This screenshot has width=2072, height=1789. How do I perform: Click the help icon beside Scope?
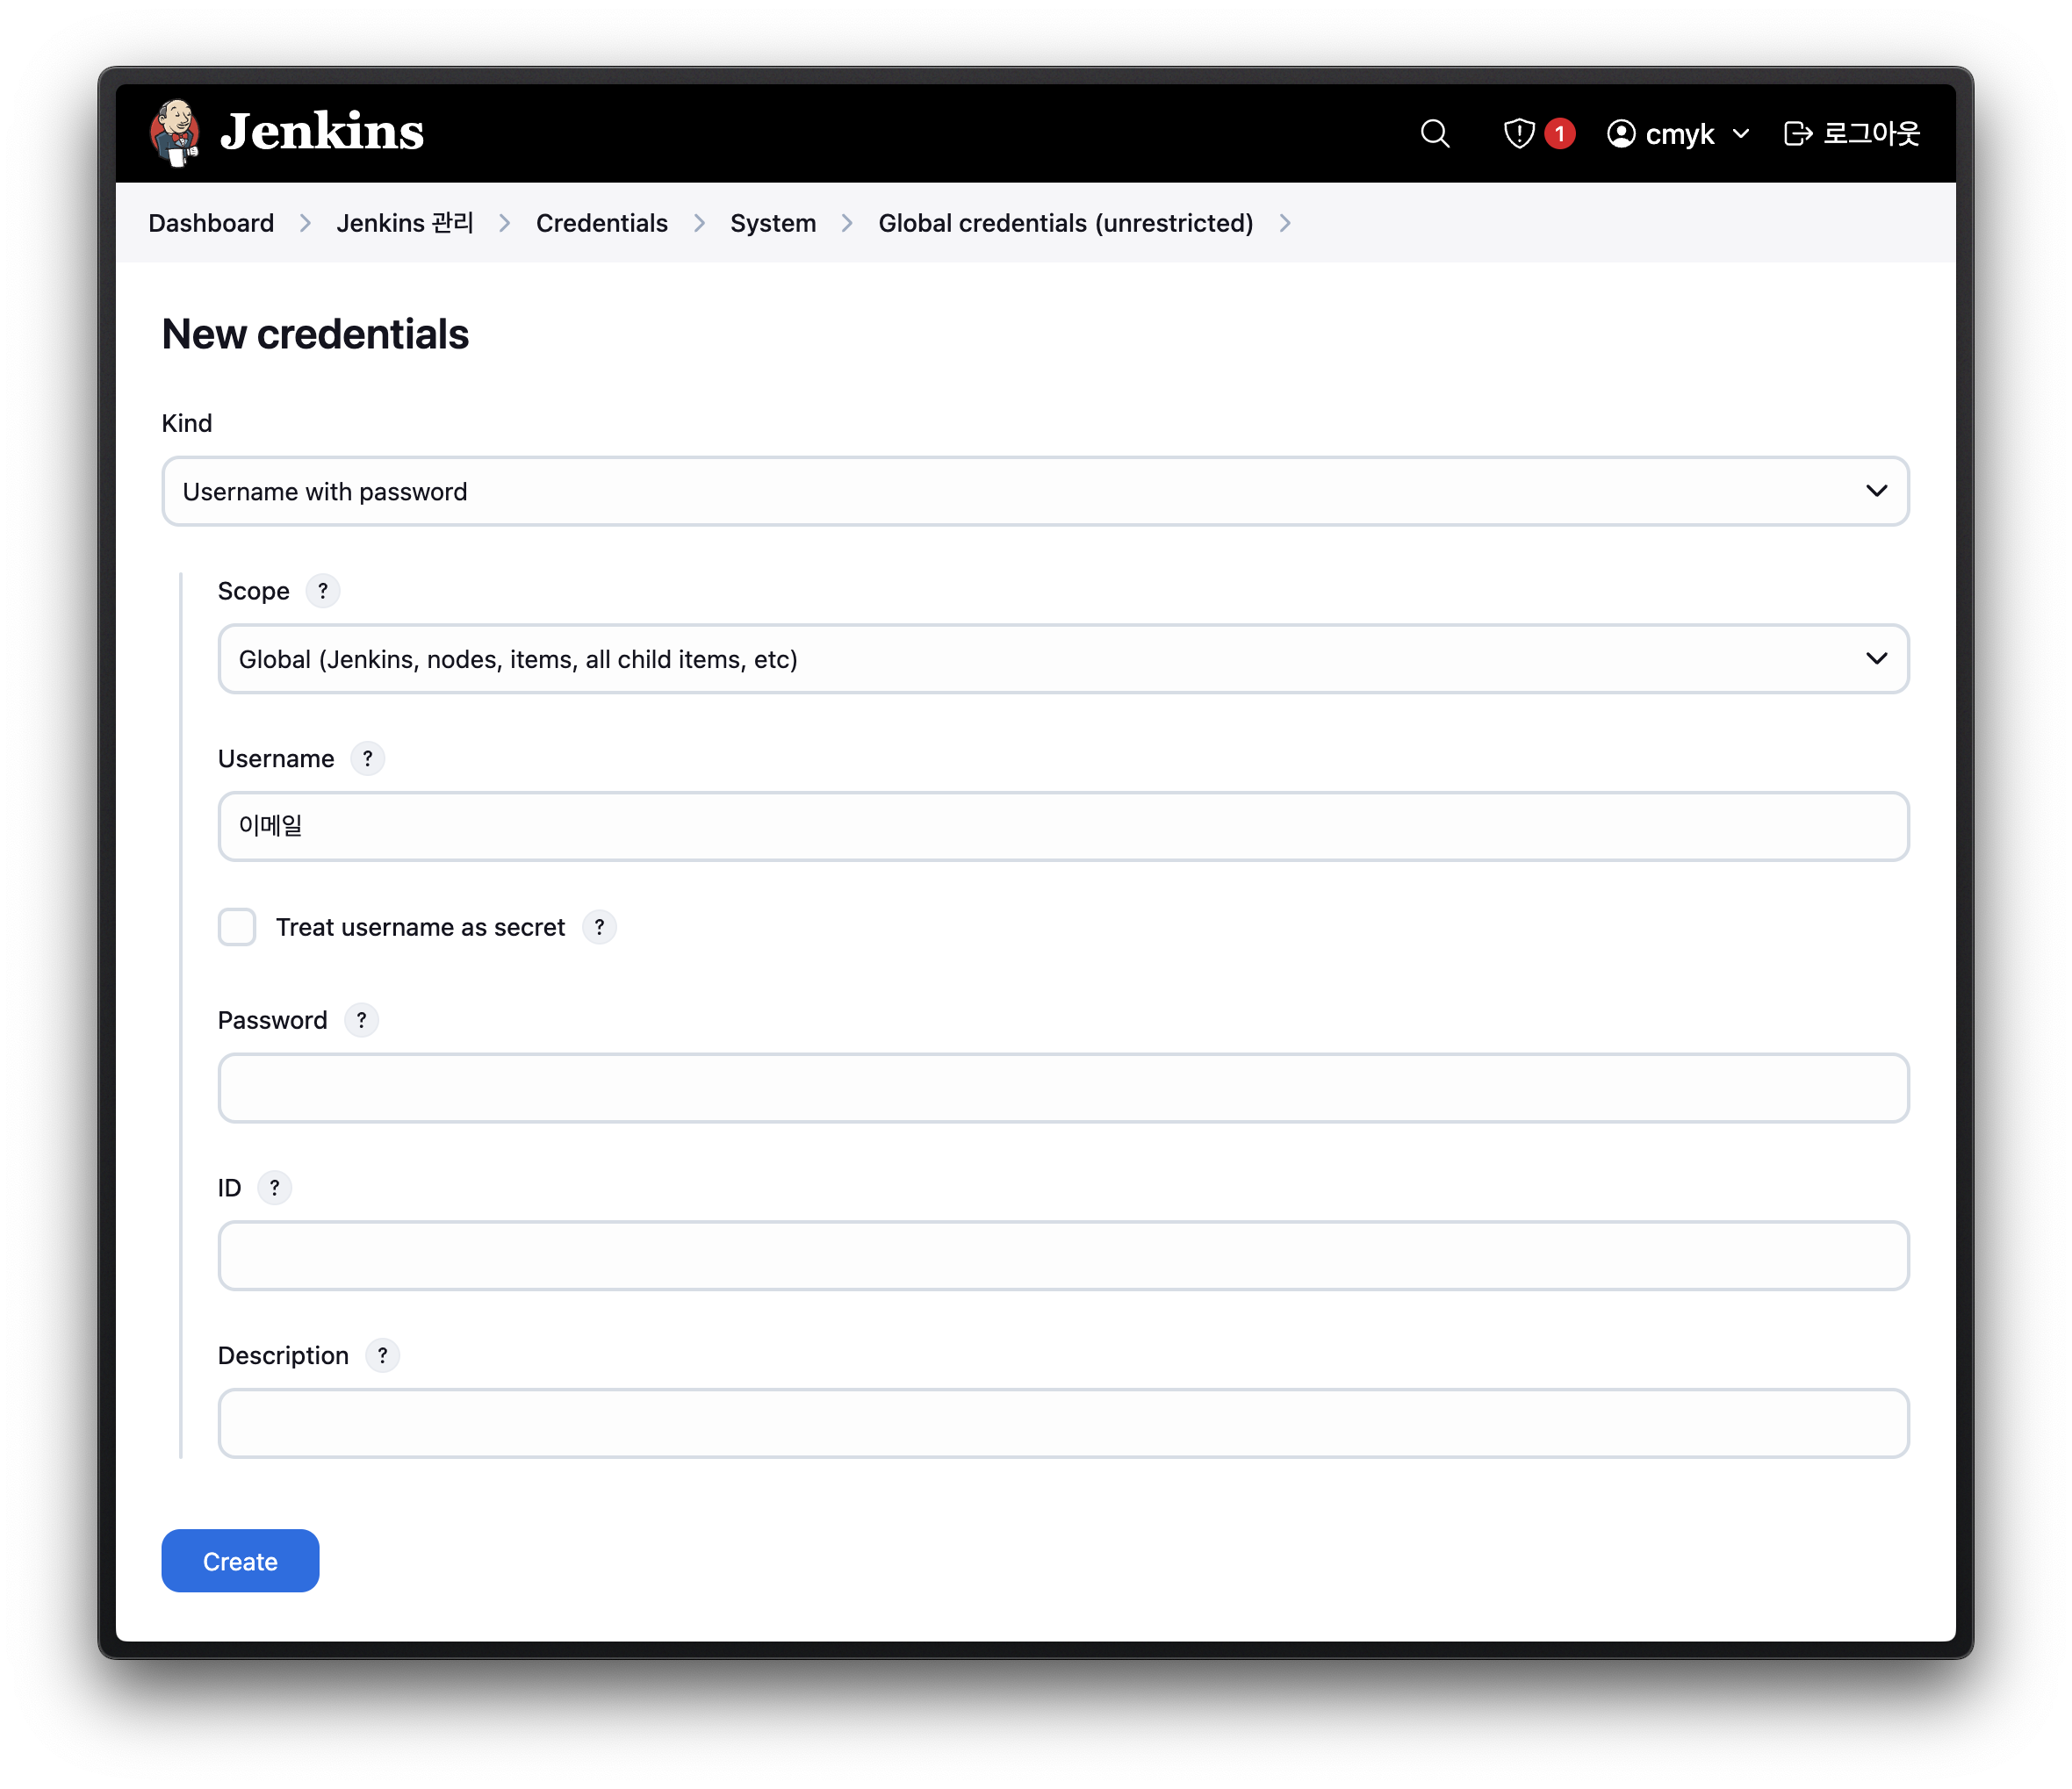click(x=323, y=591)
